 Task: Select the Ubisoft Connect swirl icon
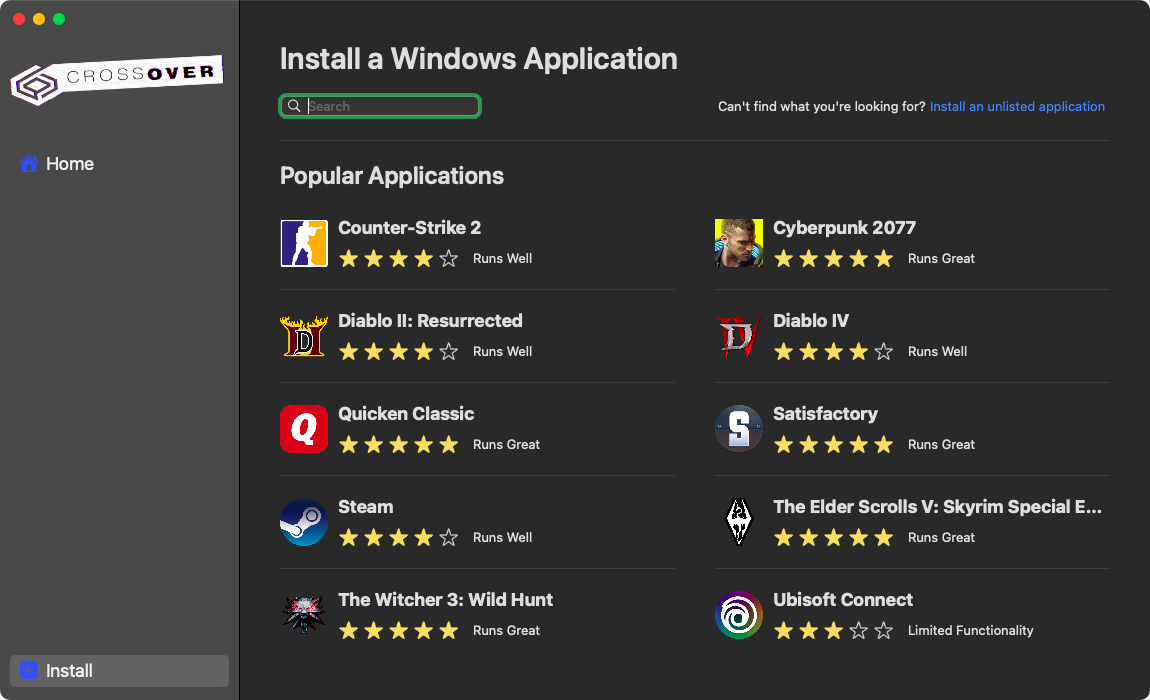coord(739,615)
